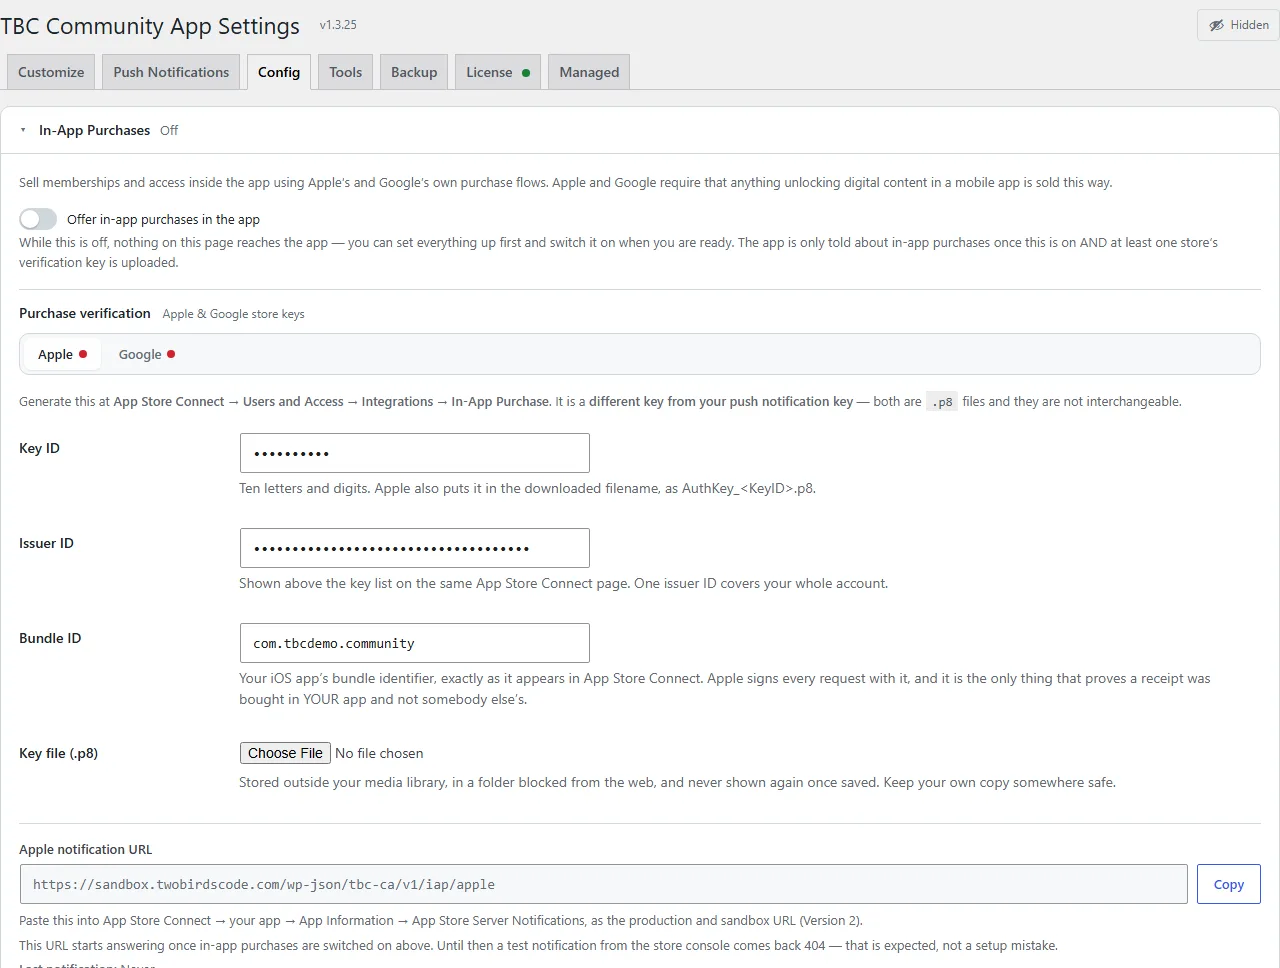Open the License tab
1280x968 pixels.
point(498,72)
